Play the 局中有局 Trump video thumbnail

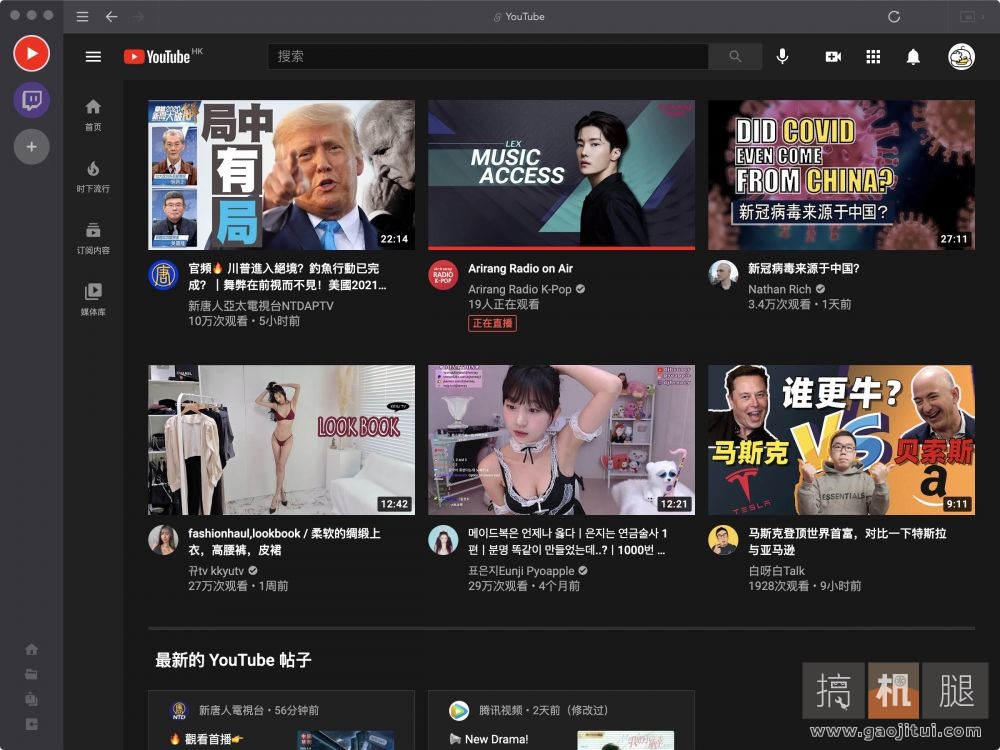point(281,175)
